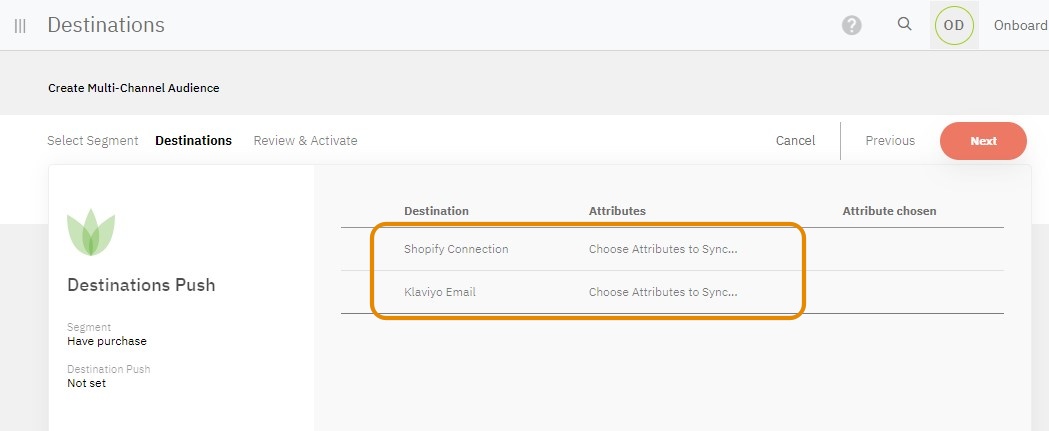1049x431 pixels.
Task: Click the Attributes column header
Action: point(617,211)
